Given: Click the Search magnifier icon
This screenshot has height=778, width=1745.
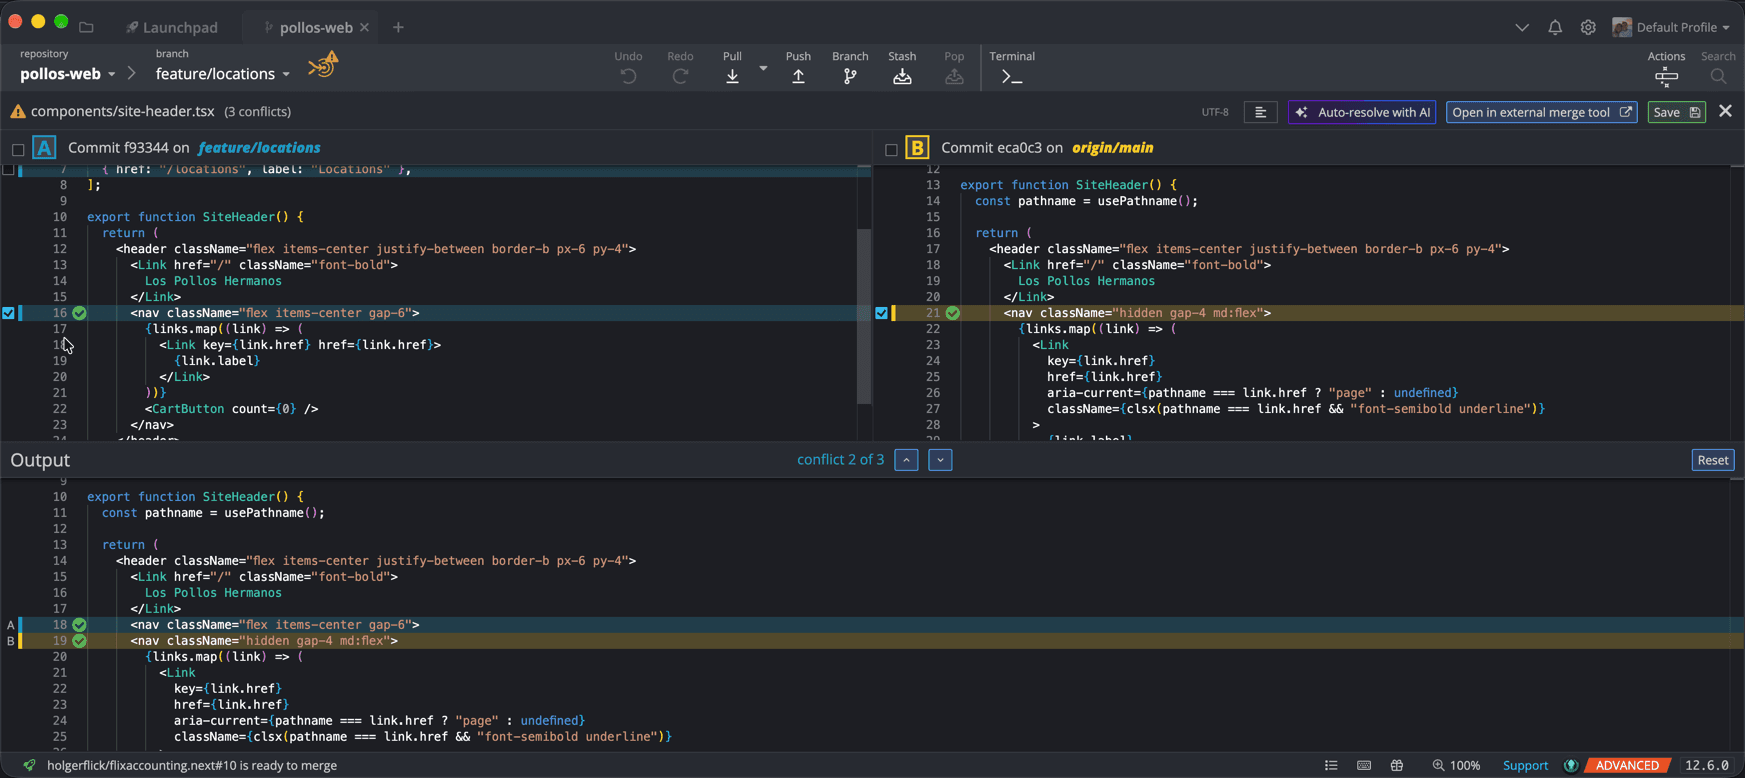Looking at the screenshot, I should coord(1718,76).
